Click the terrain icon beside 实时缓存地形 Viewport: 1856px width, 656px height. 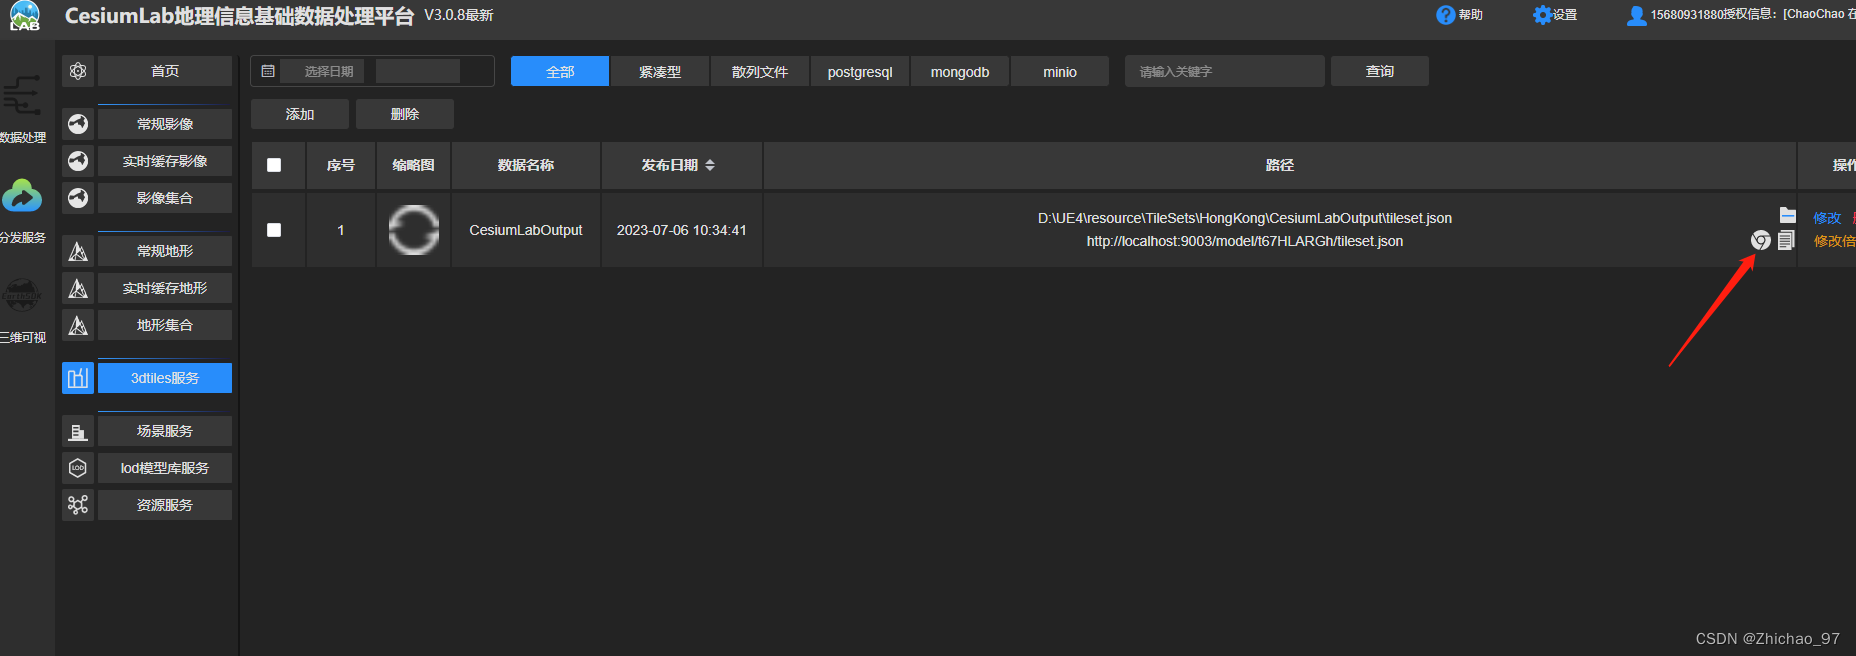pos(78,288)
